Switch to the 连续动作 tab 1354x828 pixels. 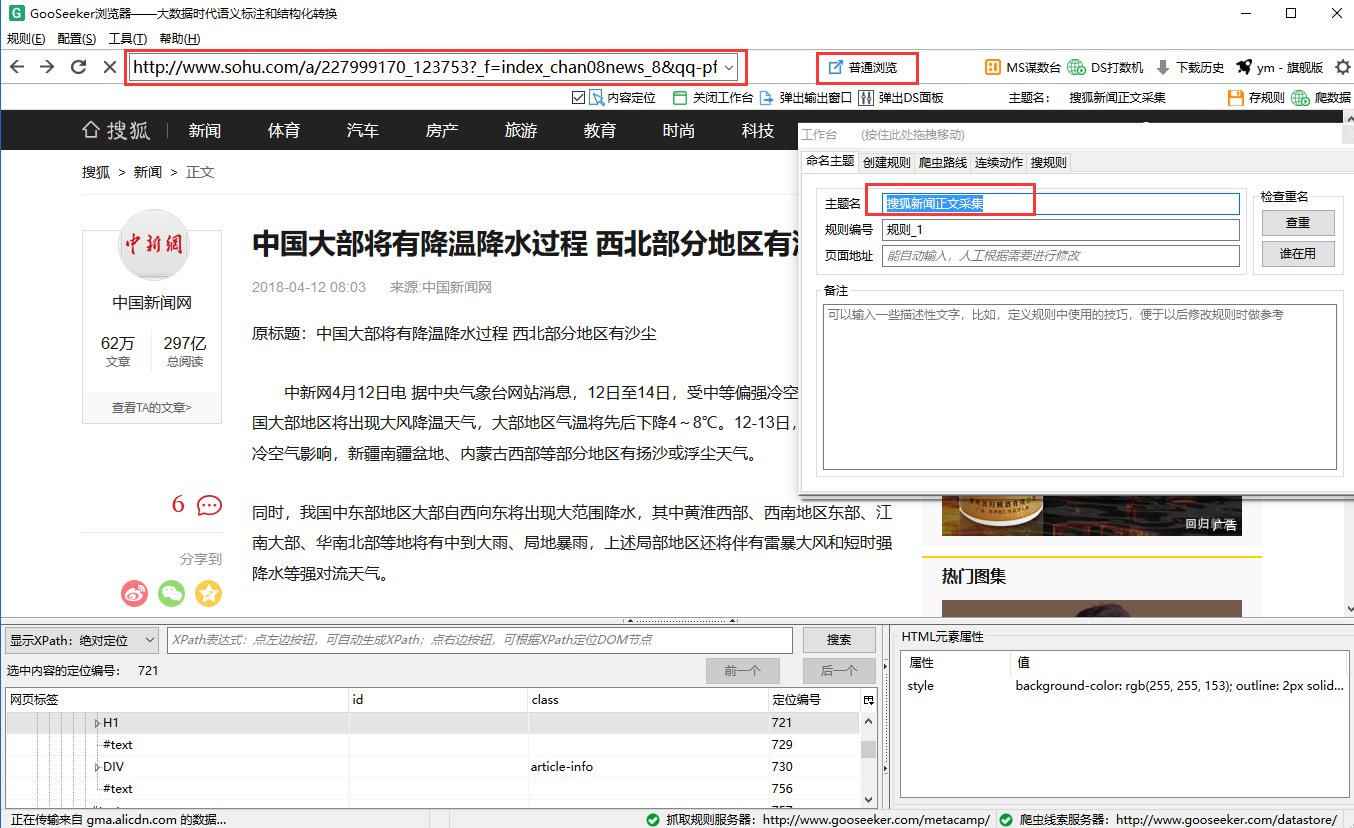click(999, 162)
